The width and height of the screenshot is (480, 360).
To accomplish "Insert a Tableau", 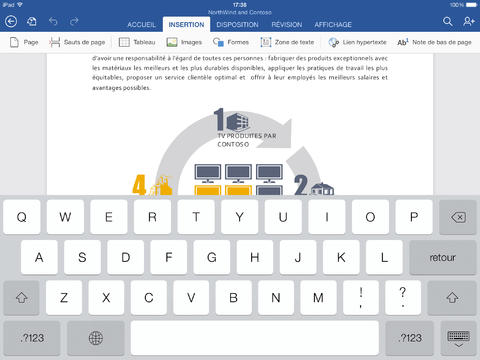I will click(137, 42).
